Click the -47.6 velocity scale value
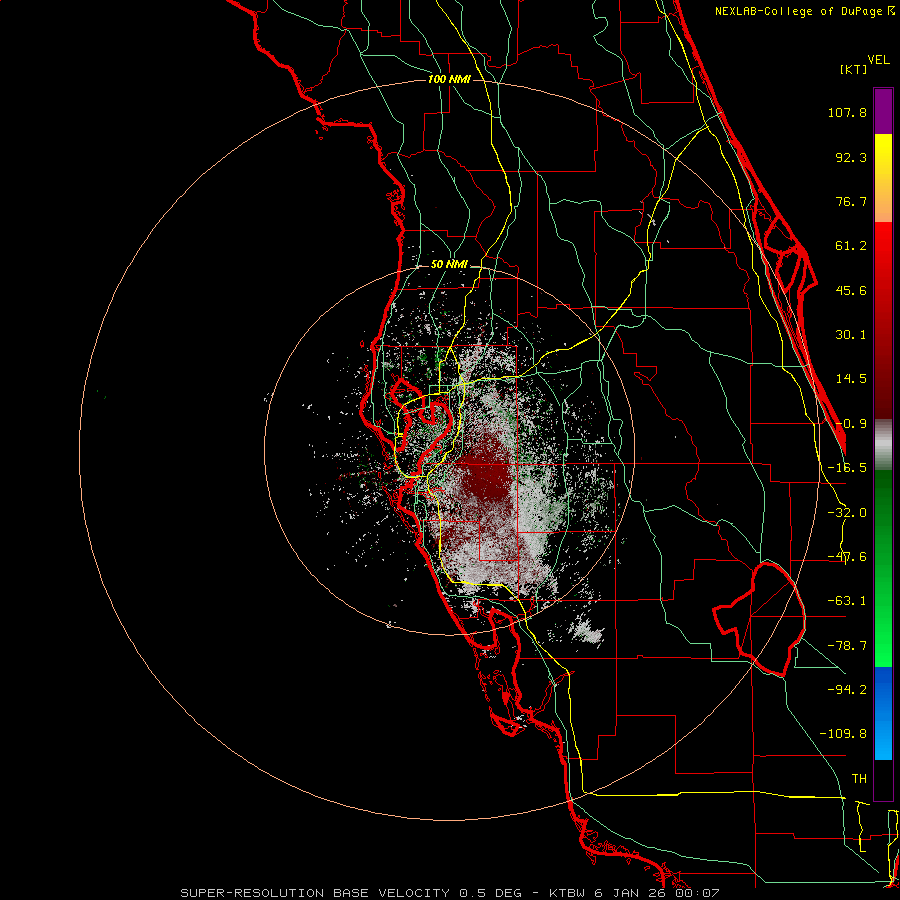 (847, 557)
